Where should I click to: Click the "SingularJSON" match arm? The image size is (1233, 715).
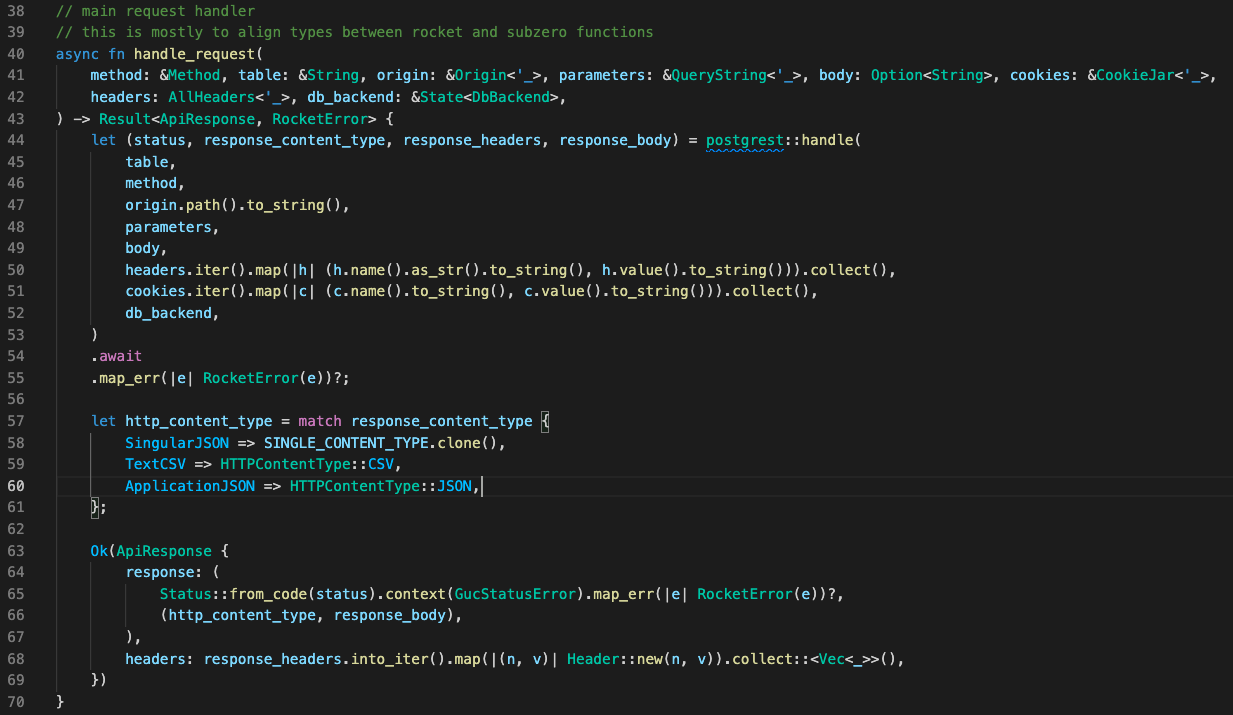pos(177,442)
